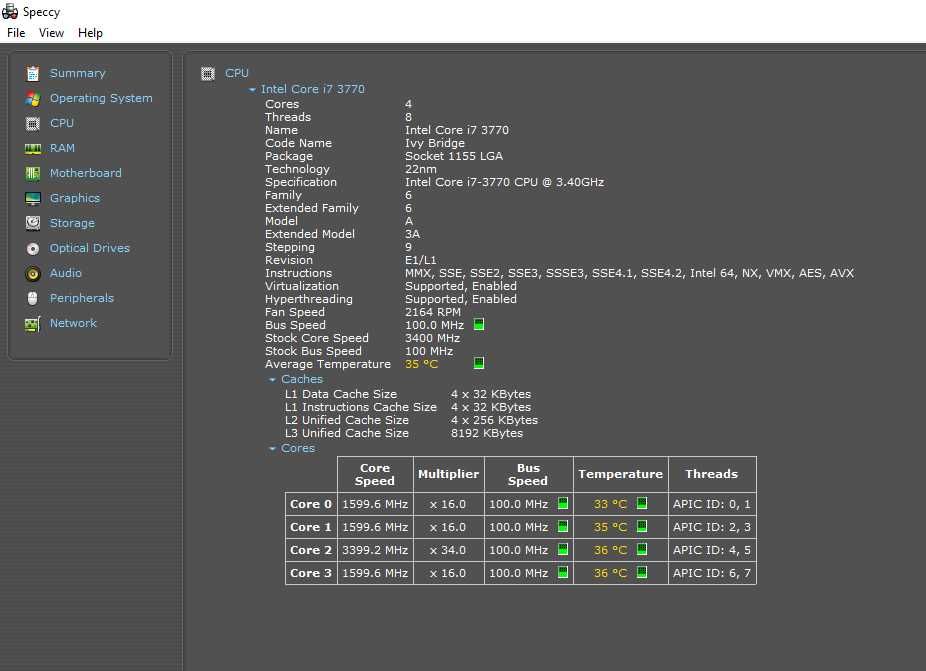Click Core 2 bus speed graph icon
The image size is (926, 671).
[x=563, y=549]
